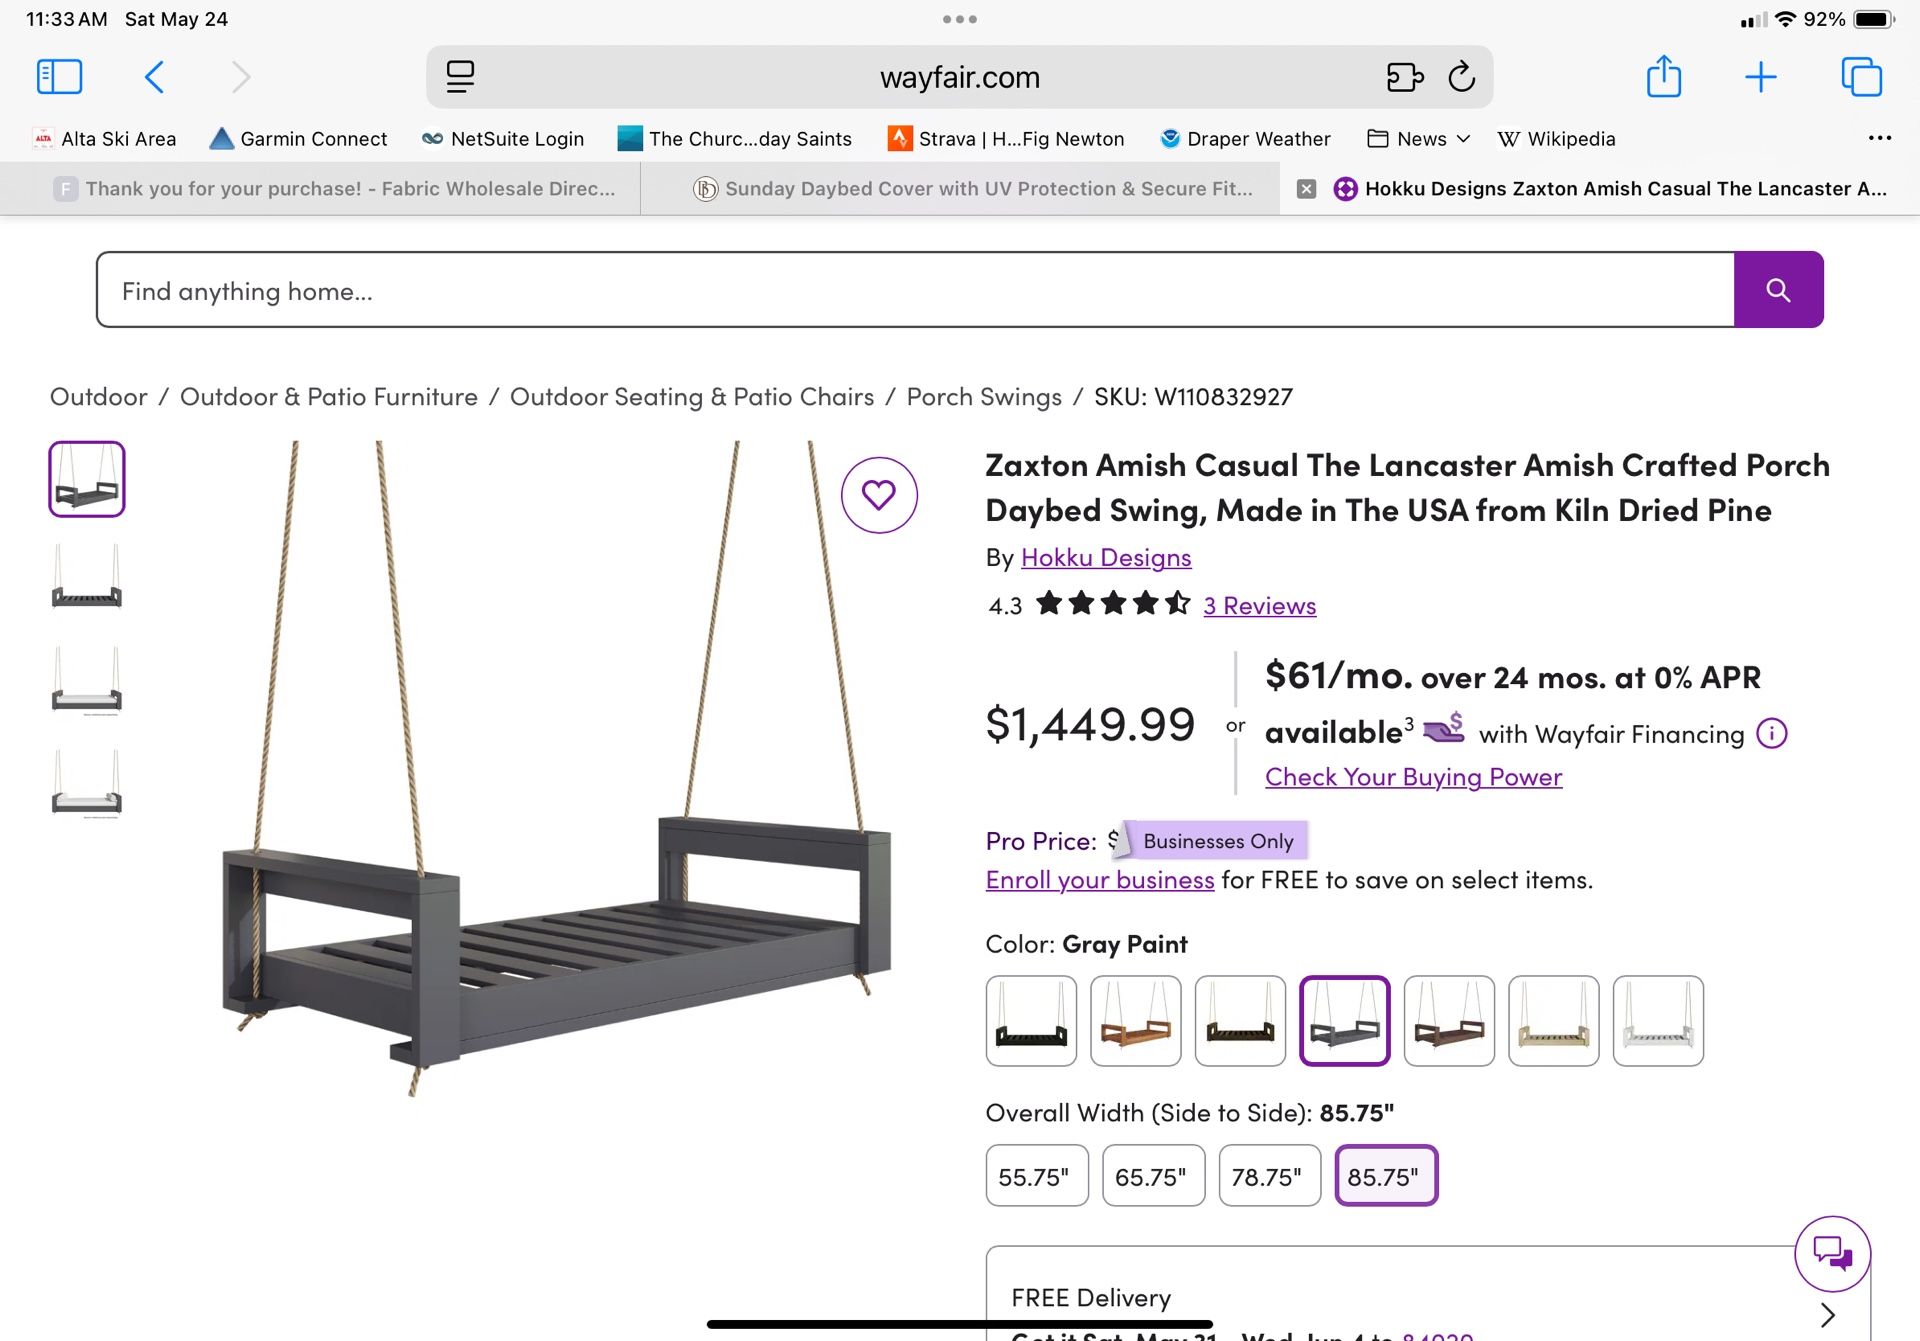
Task: Reload the wayfair.com page
Action: (1462, 76)
